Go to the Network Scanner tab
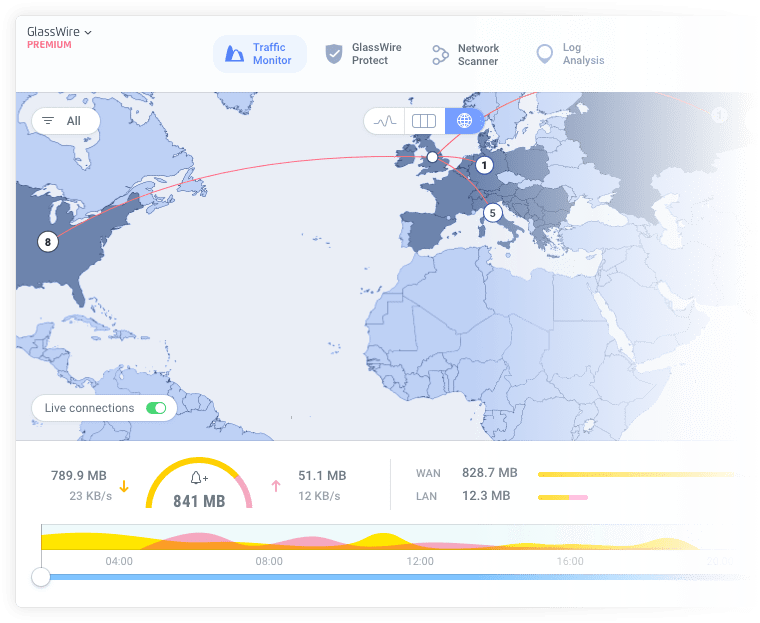The width and height of the screenshot is (760, 623). click(465, 54)
